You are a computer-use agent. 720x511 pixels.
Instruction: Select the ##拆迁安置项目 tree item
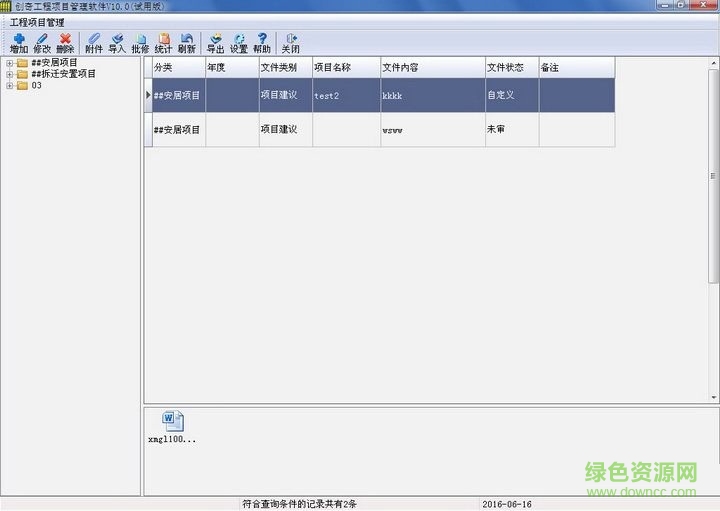click(x=63, y=74)
